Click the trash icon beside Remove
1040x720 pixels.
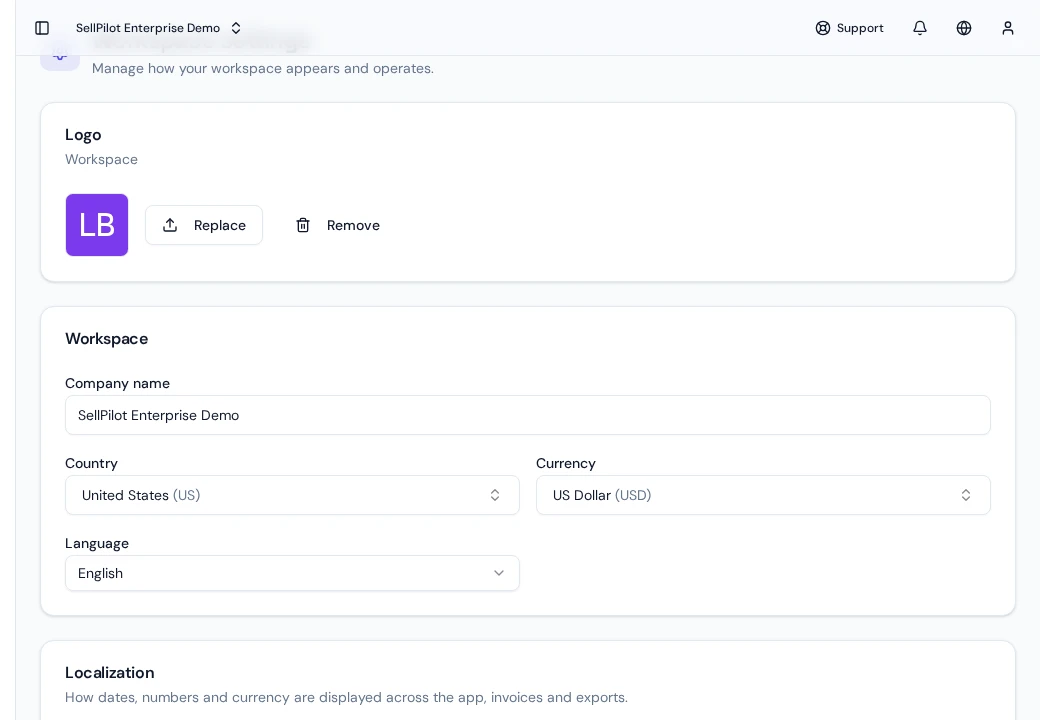(x=302, y=225)
